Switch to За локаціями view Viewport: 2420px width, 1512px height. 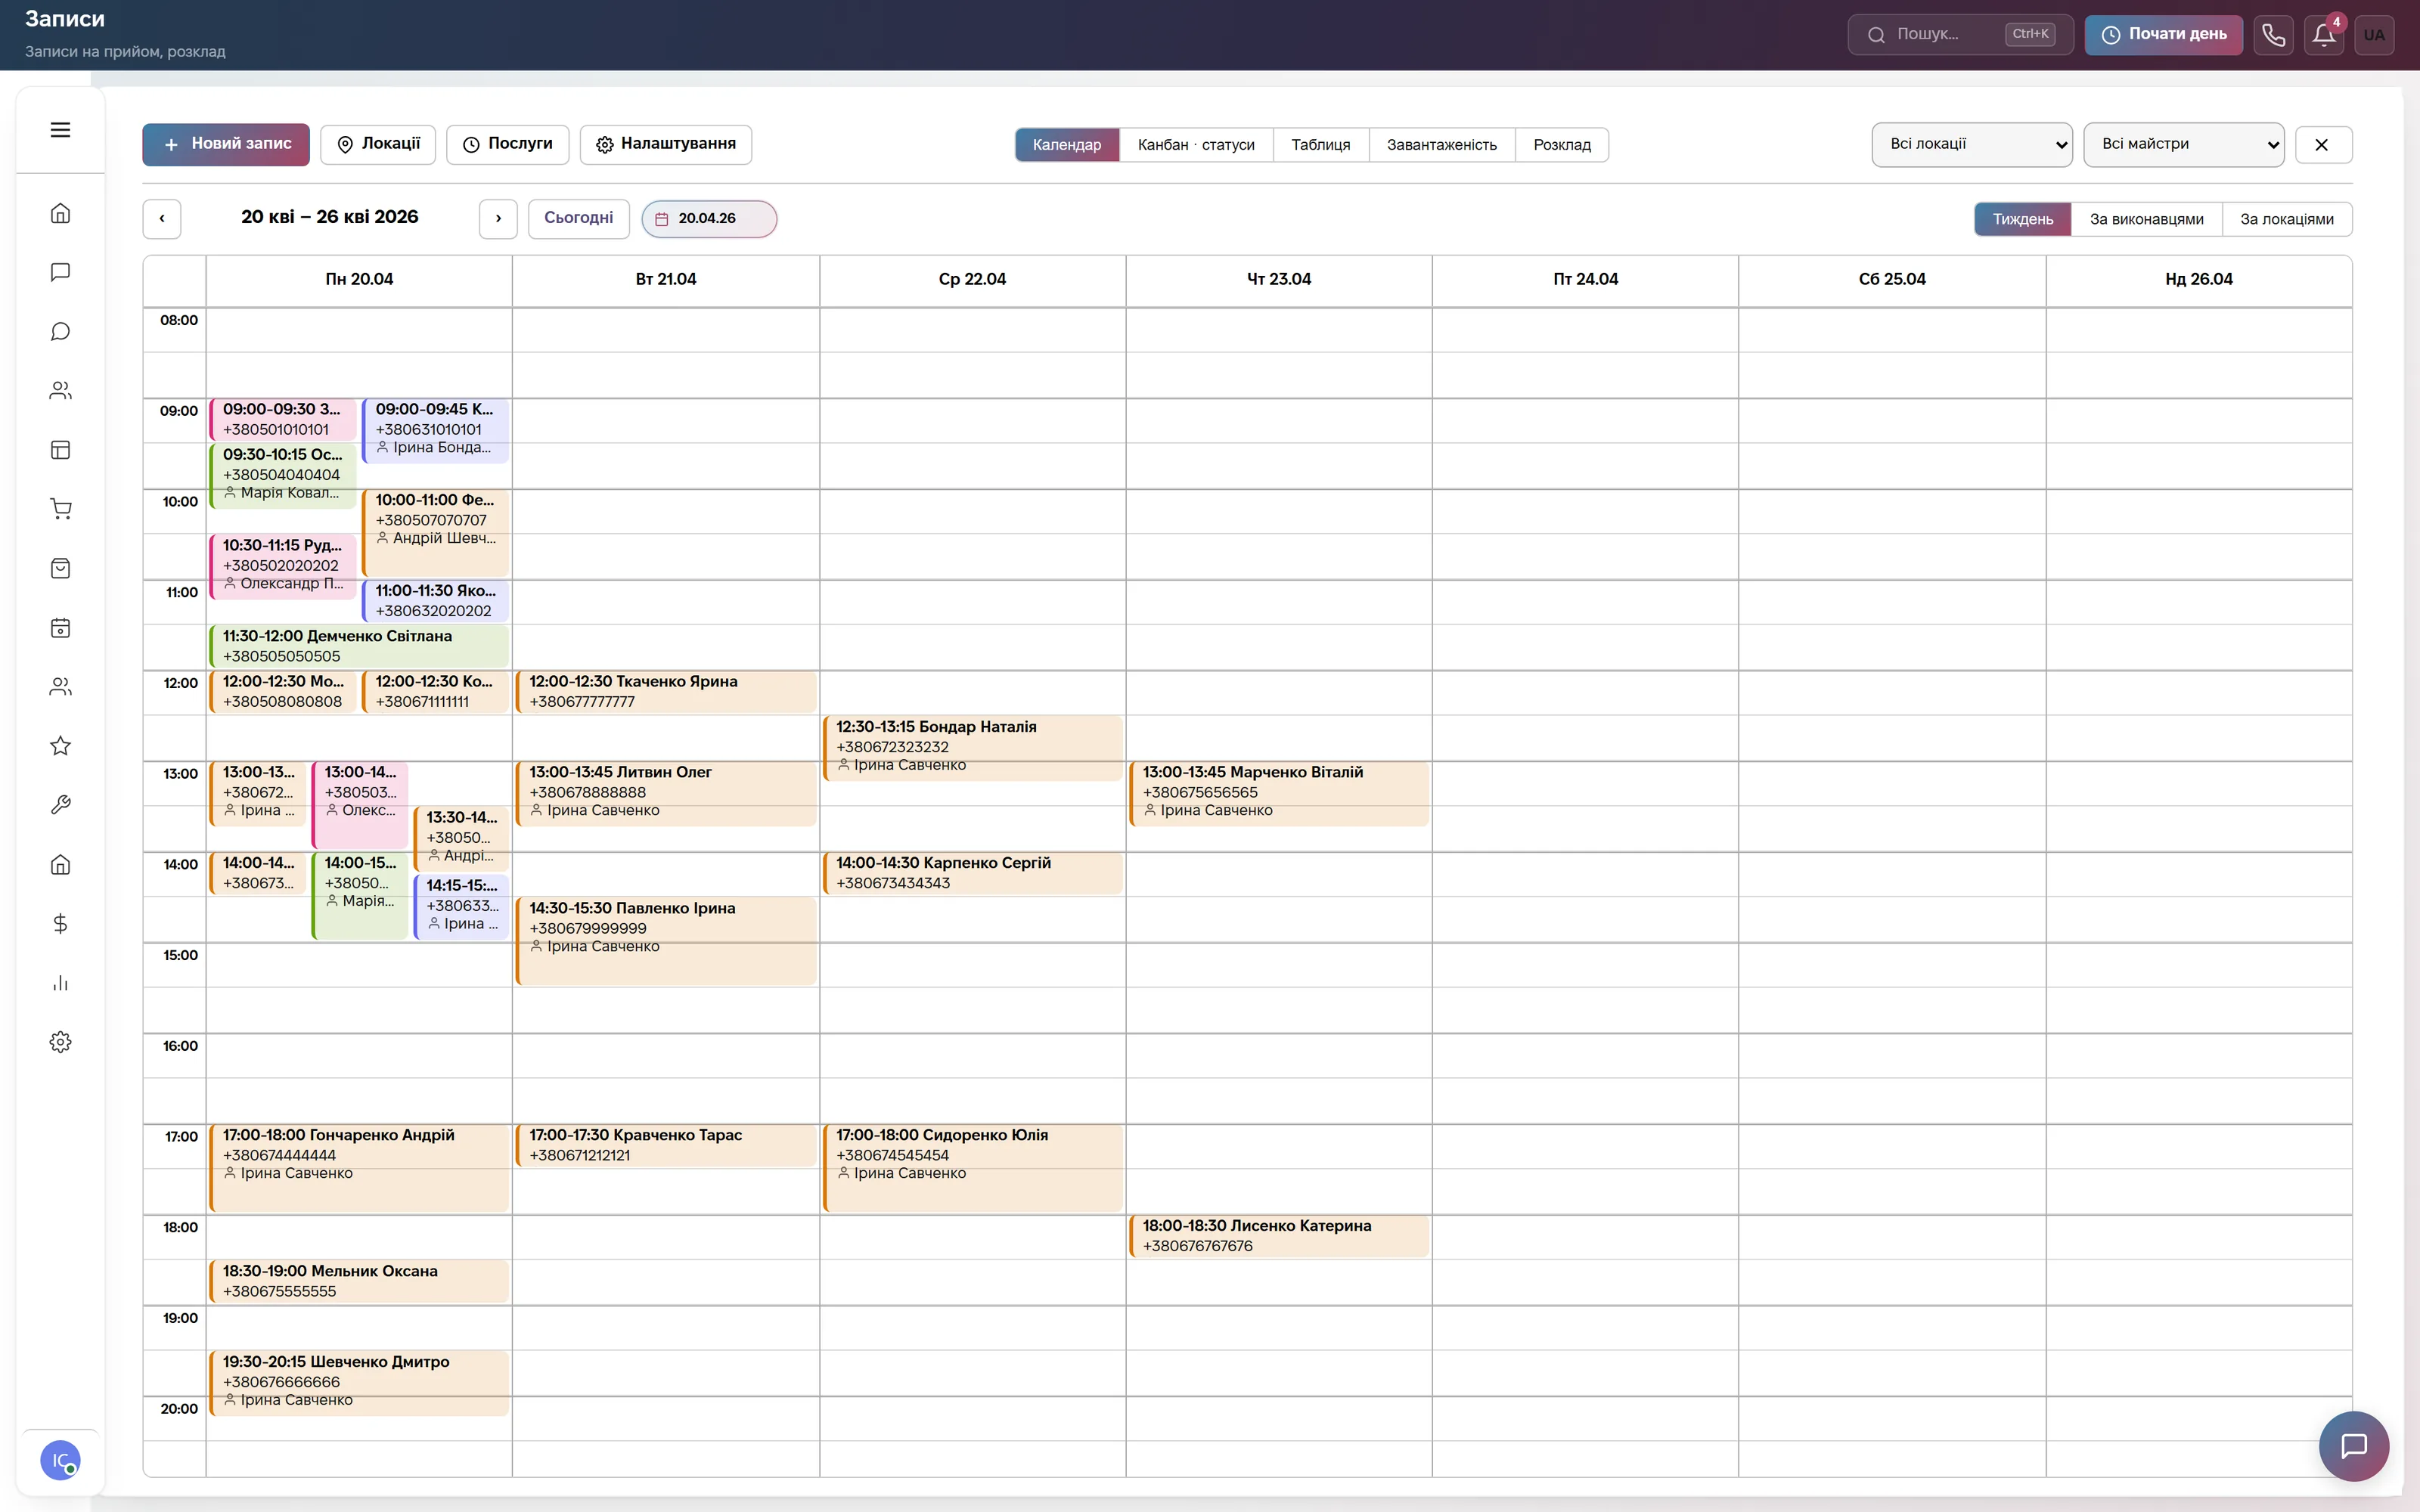click(x=2286, y=219)
